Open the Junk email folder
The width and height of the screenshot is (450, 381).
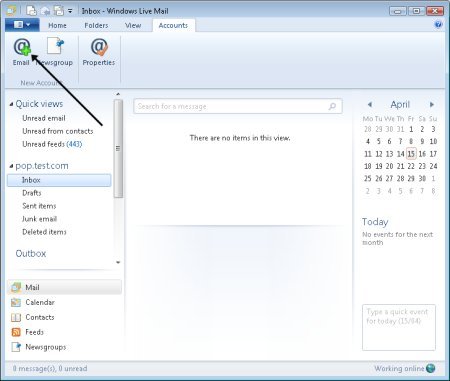coord(39,219)
